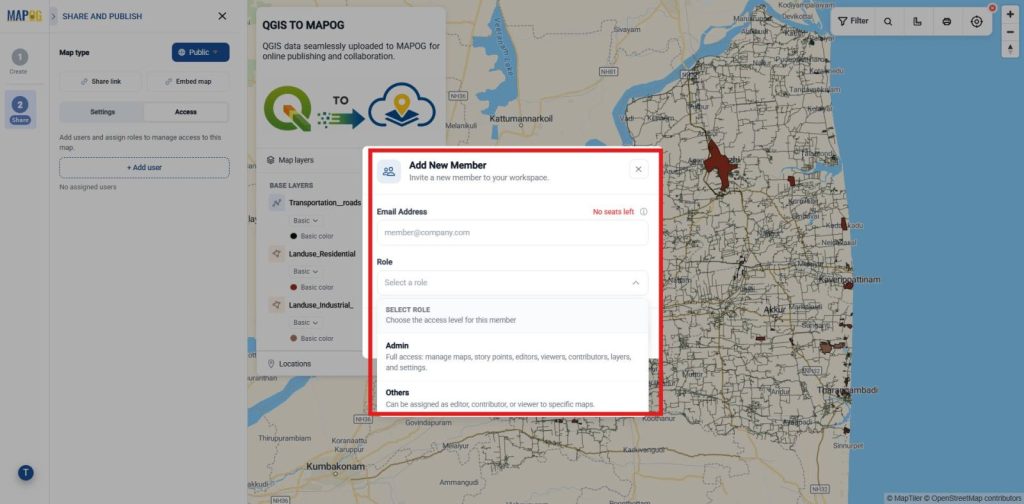Screen dimensions: 1024x504
Task: Click the Kumbakonam map label
Action: 336,467
